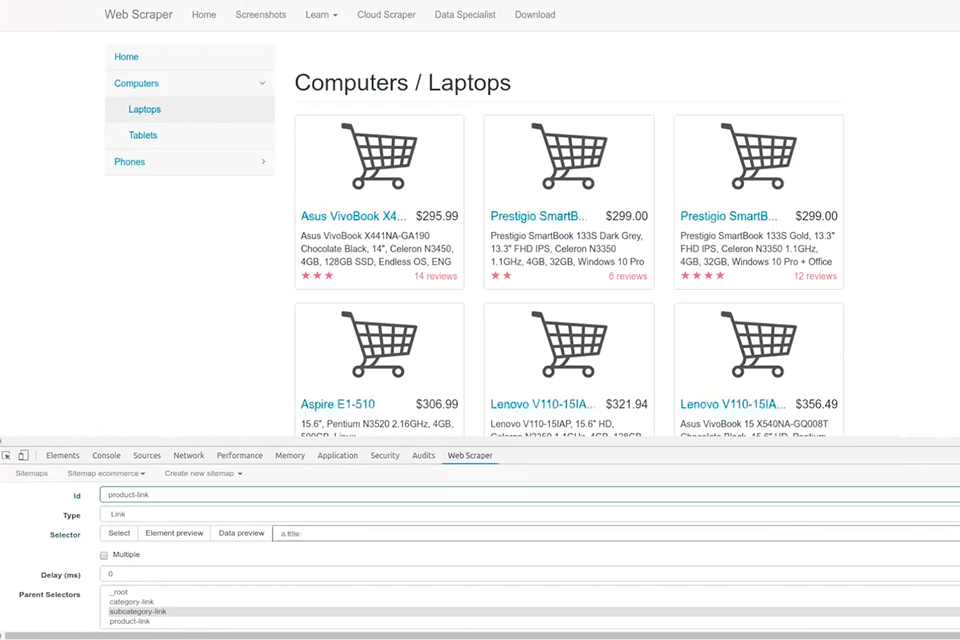This screenshot has width=960, height=640.
Task: Click the $306.99 price text
Action: point(437,404)
